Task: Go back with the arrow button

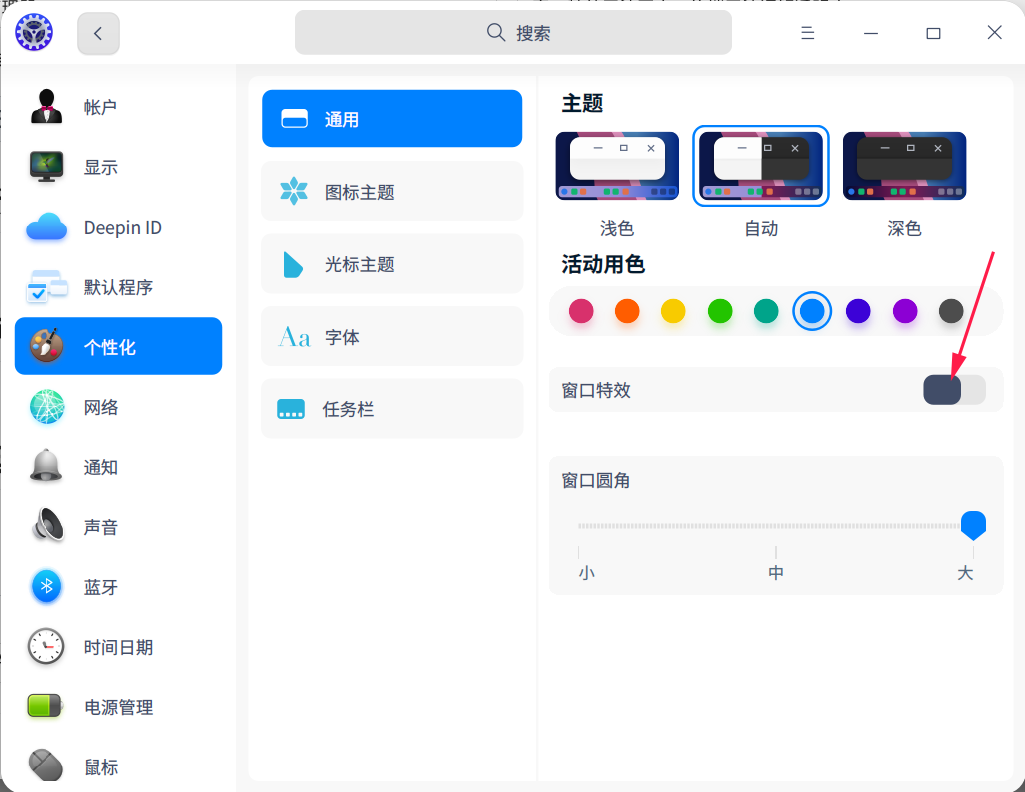Action: [x=98, y=33]
